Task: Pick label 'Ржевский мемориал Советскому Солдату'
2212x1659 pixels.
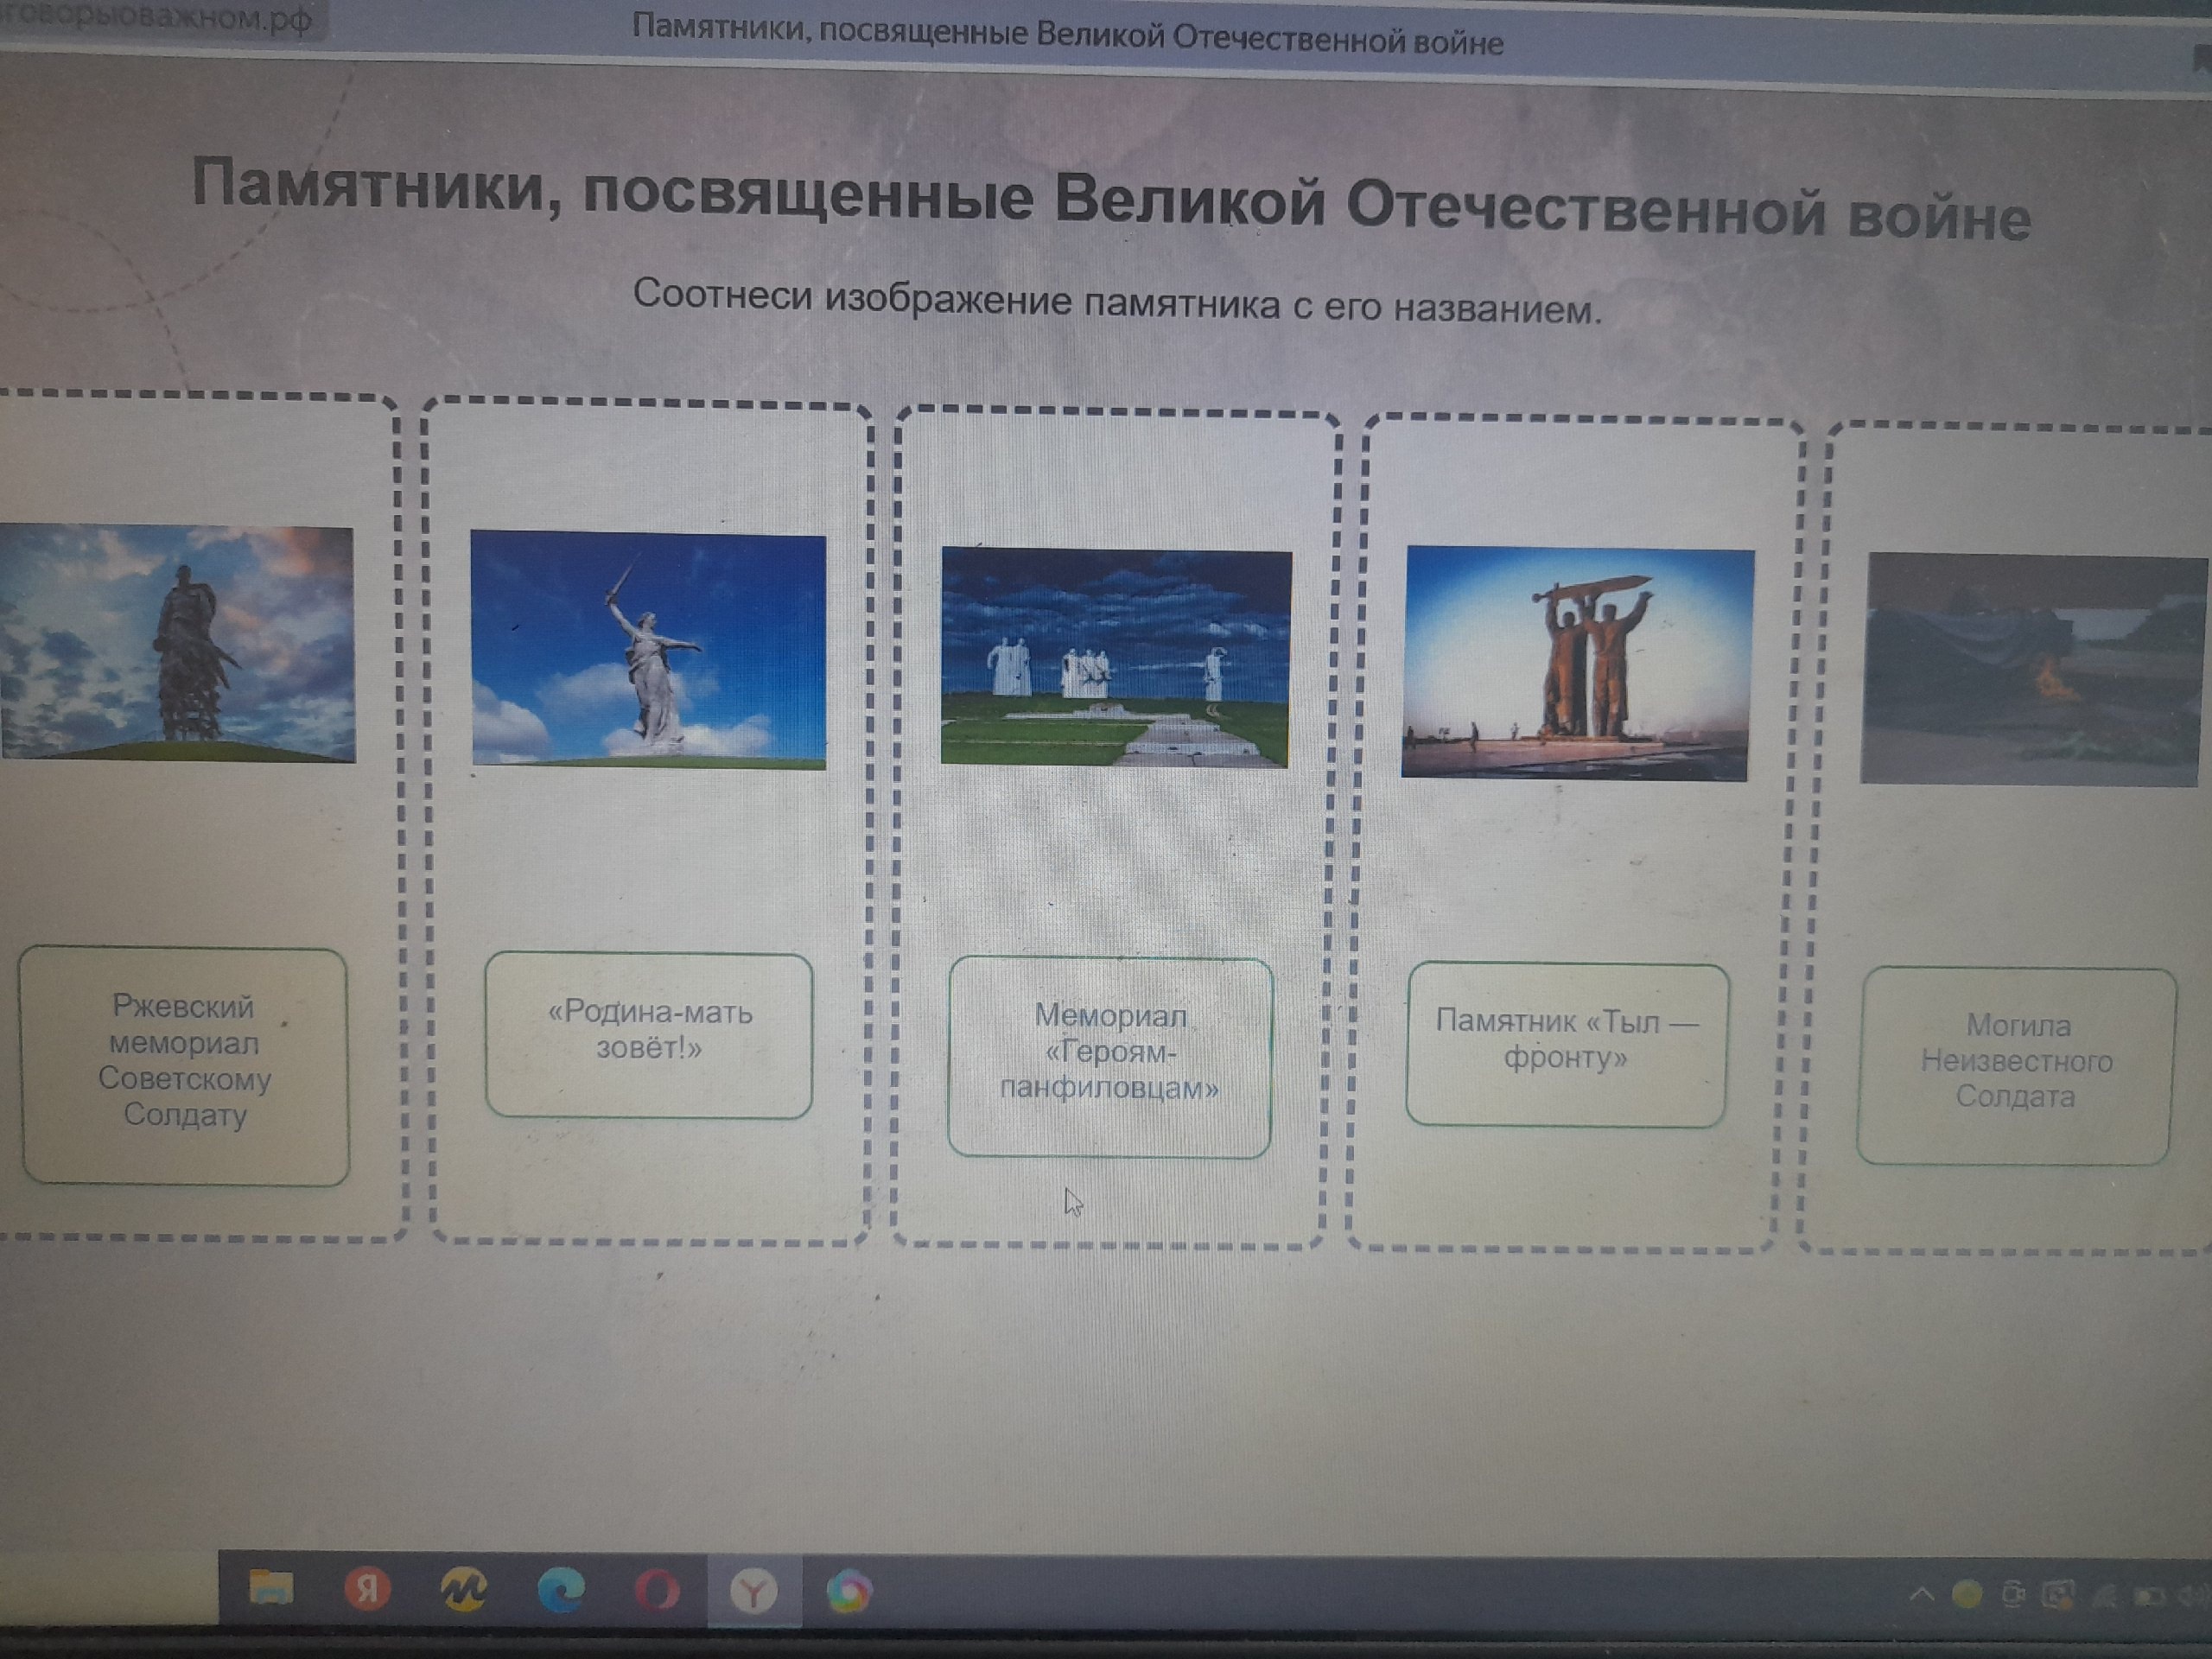Action: pos(185,1065)
